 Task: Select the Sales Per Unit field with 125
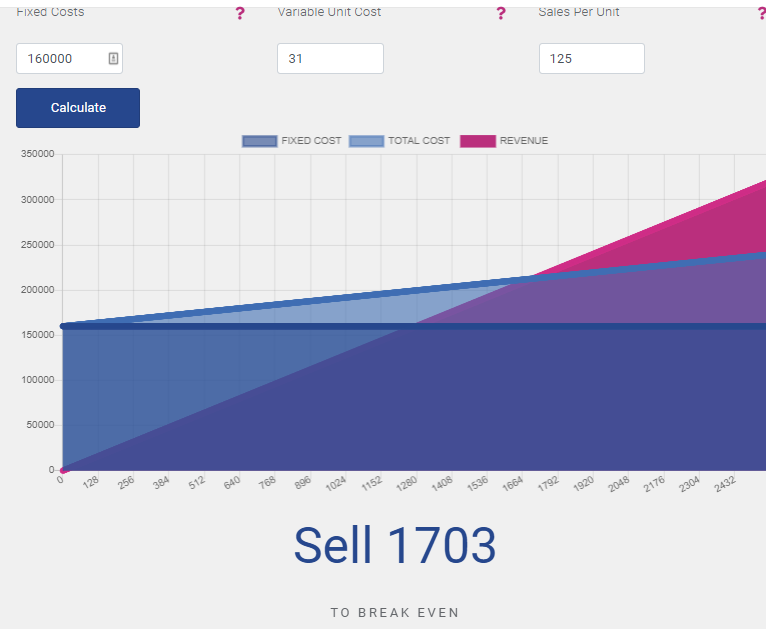click(591, 59)
